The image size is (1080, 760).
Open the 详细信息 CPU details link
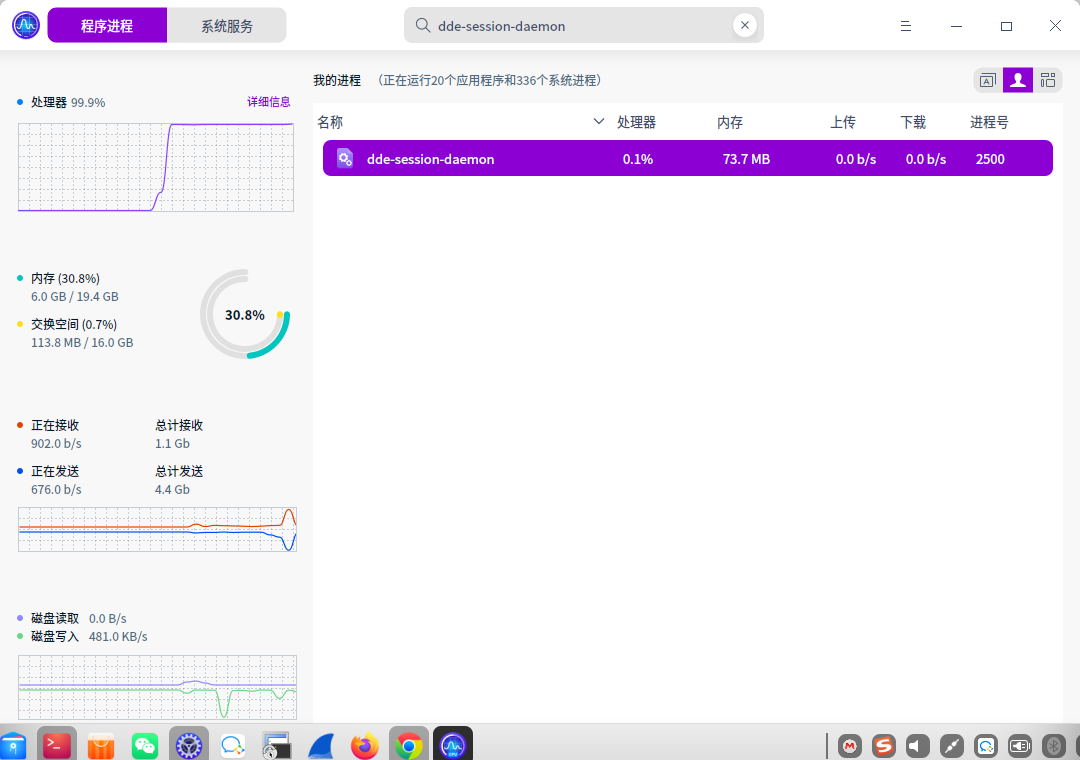point(269,102)
